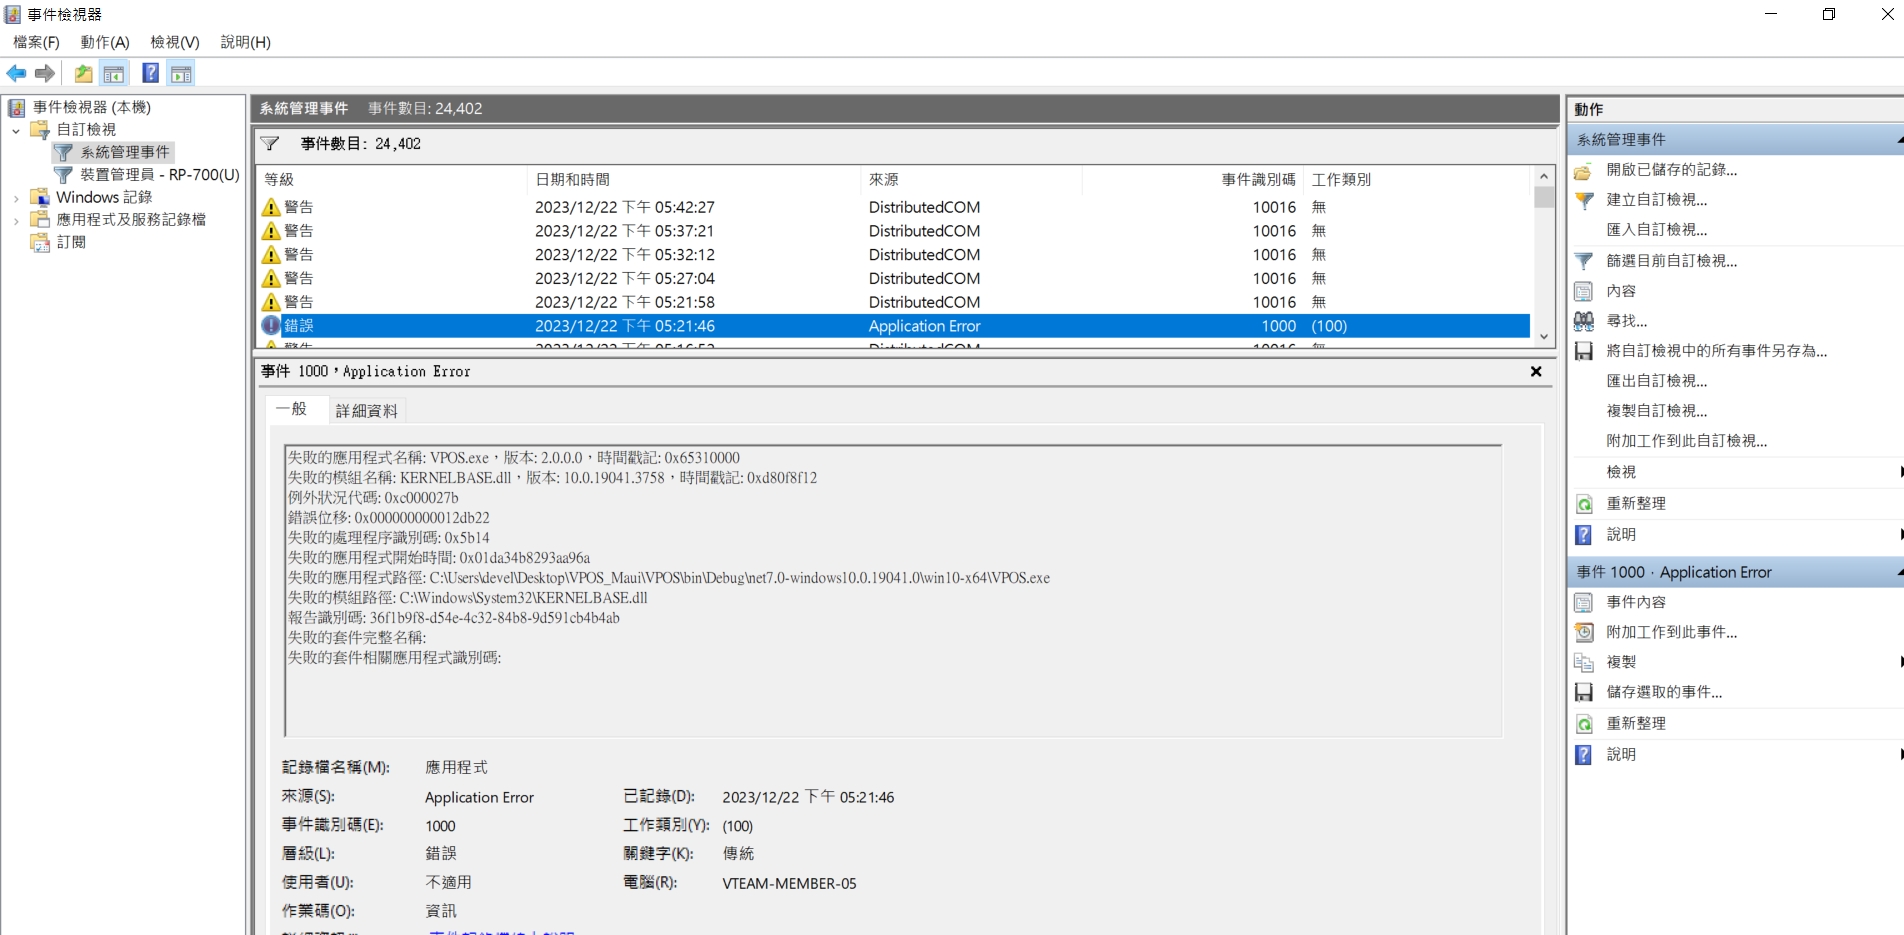Image resolution: width=1904 pixels, height=935 pixels.
Task: Collapse the 自訂檢視 tree node
Action: pyautogui.click(x=16, y=130)
